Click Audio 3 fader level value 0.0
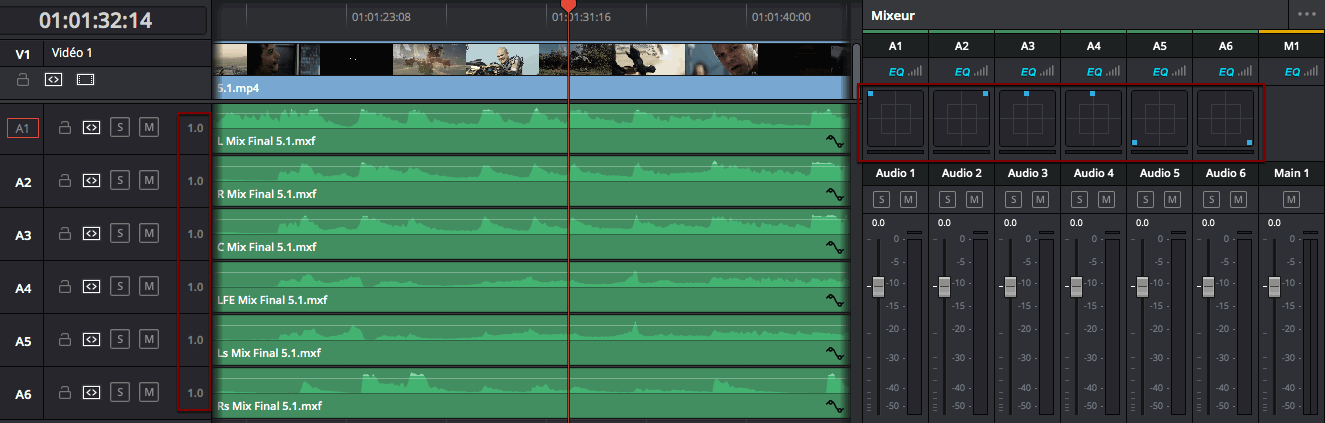The image size is (1325, 423). point(1009,223)
